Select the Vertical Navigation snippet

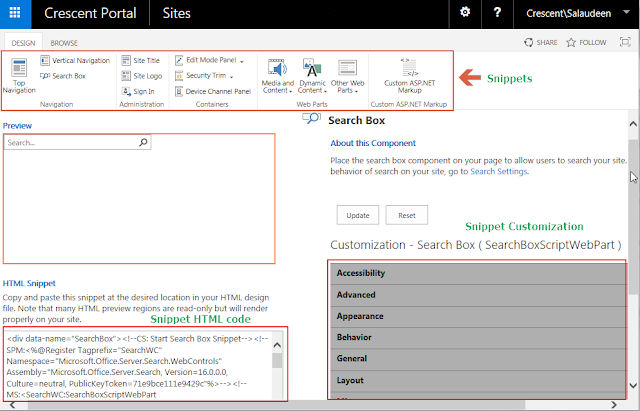(x=75, y=61)
